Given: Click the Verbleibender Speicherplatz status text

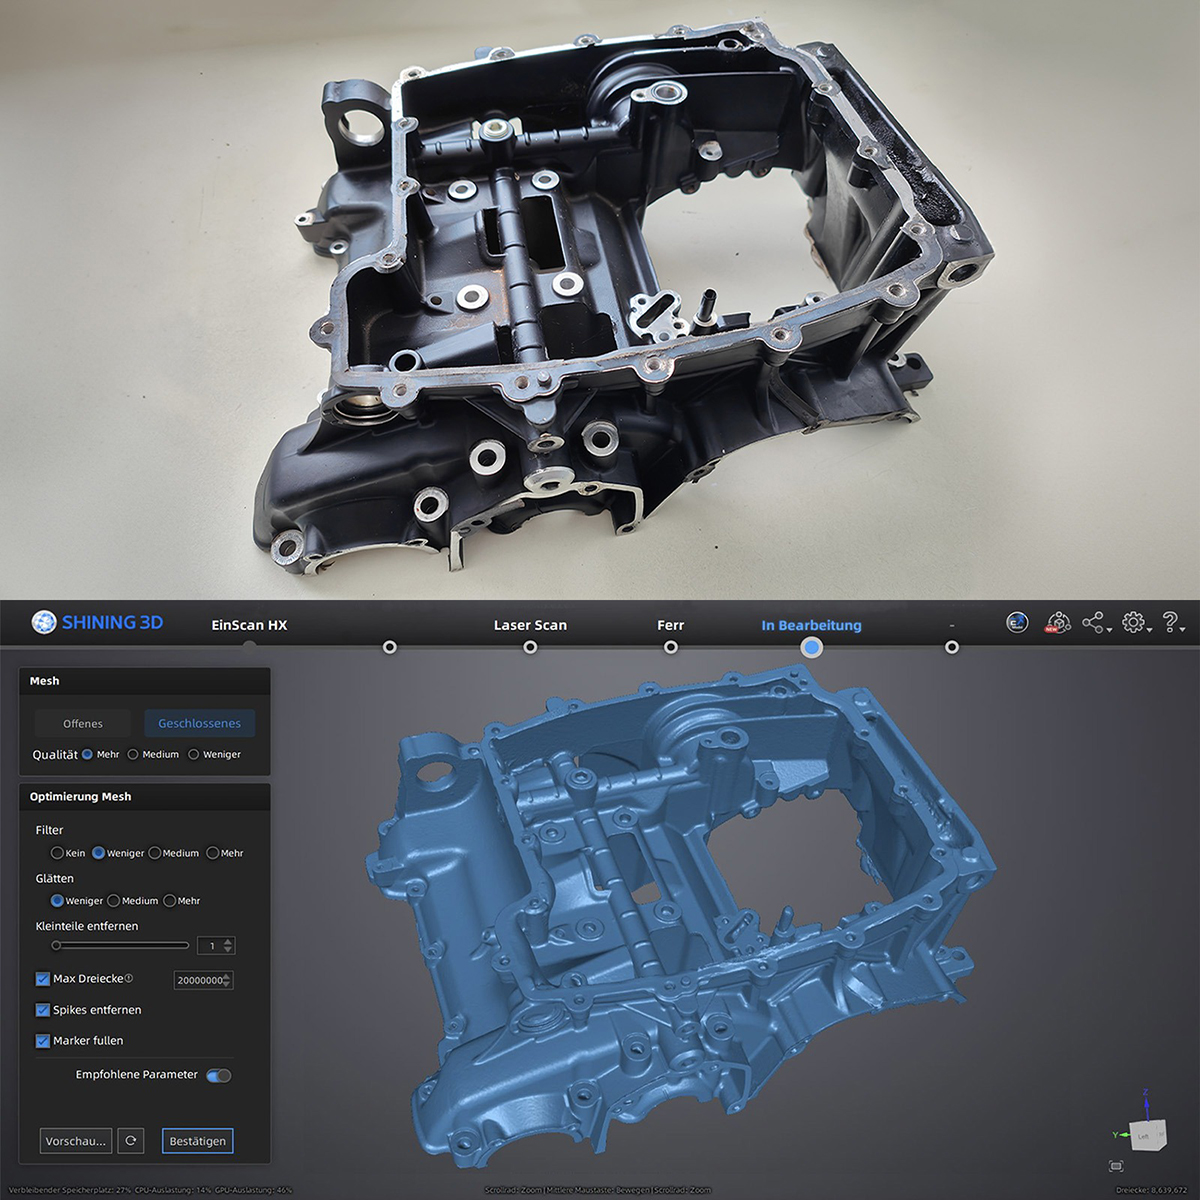Looking at the screenshot, I should tap(69, 1190).
